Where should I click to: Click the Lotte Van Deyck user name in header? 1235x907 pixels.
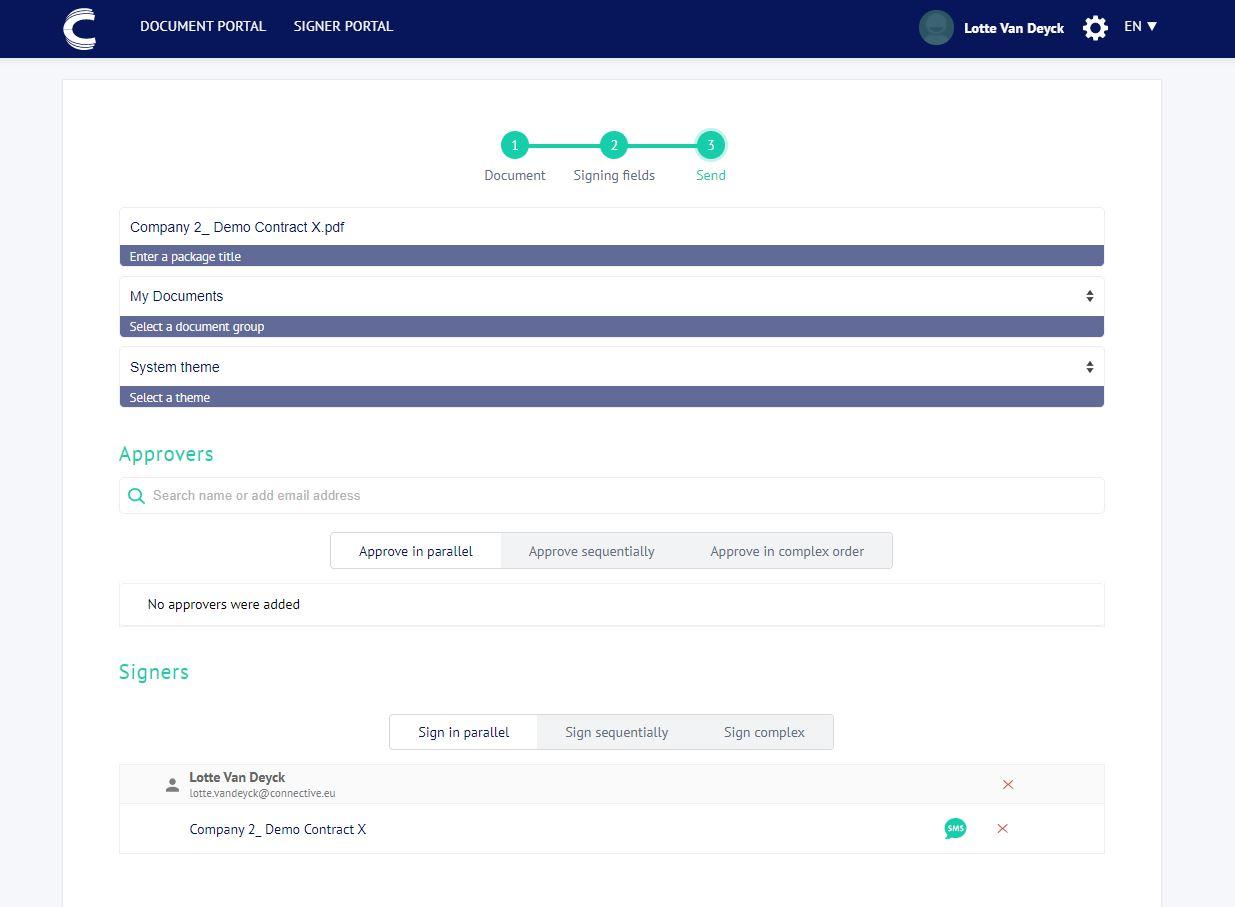1014,28
